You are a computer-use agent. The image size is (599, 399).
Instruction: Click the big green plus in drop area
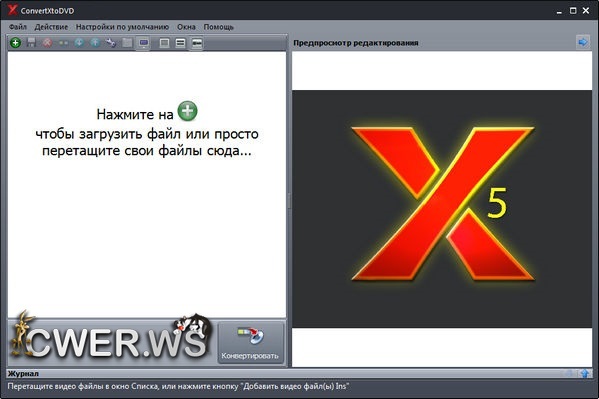pyautogui.click(x=188, y=111)
